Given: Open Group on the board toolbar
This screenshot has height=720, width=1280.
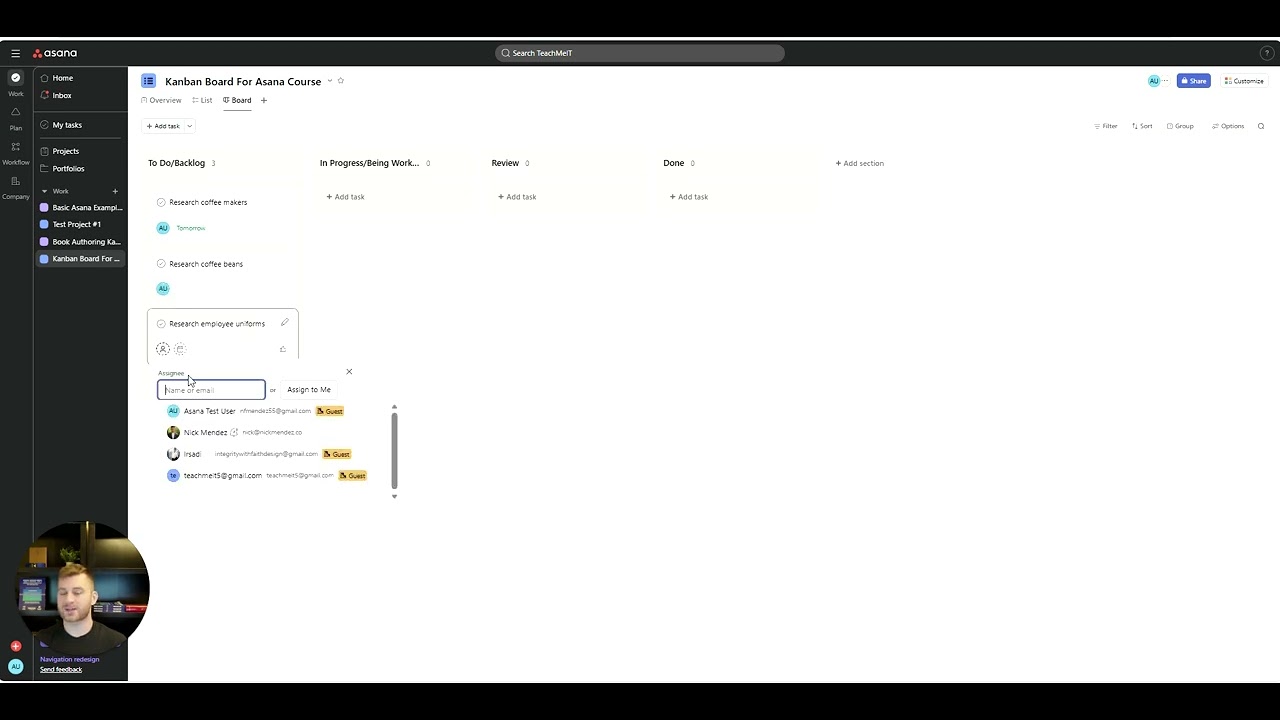Looking at the screenshot, I should [1180, 126].
